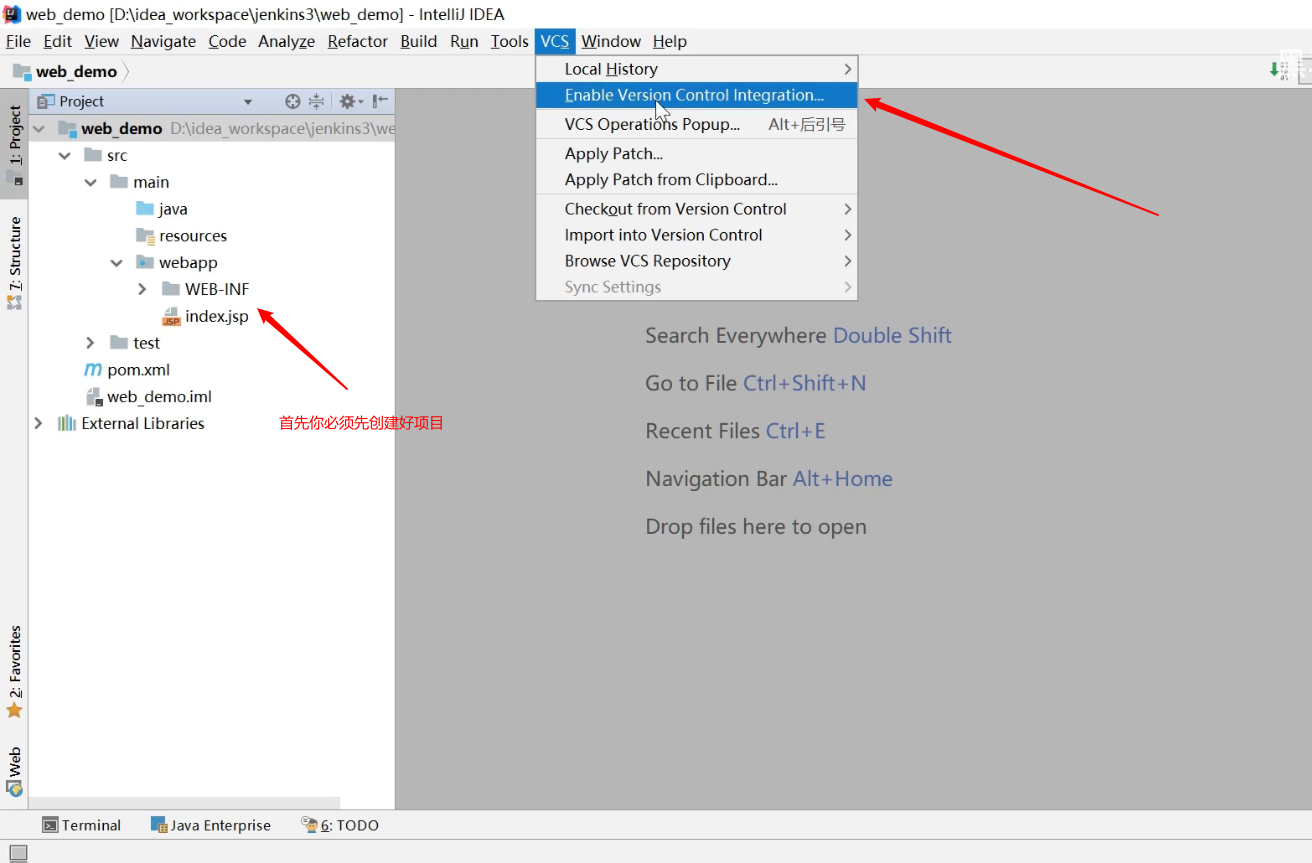This screenshot has height=863, width=1312.
Task: Click the index.jsp file icon
Action: pos(171,316)
